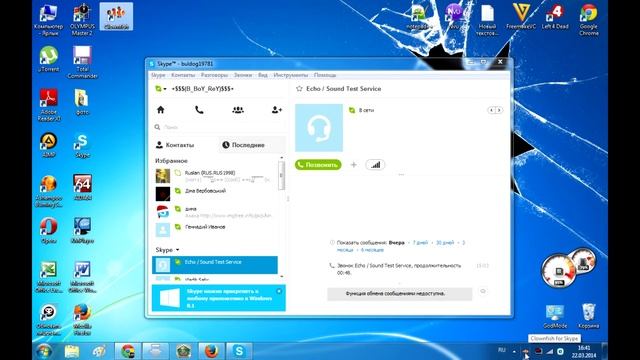Open Adobe Reader XI desktop icon
Screen dimensions: 640x360
49,105
